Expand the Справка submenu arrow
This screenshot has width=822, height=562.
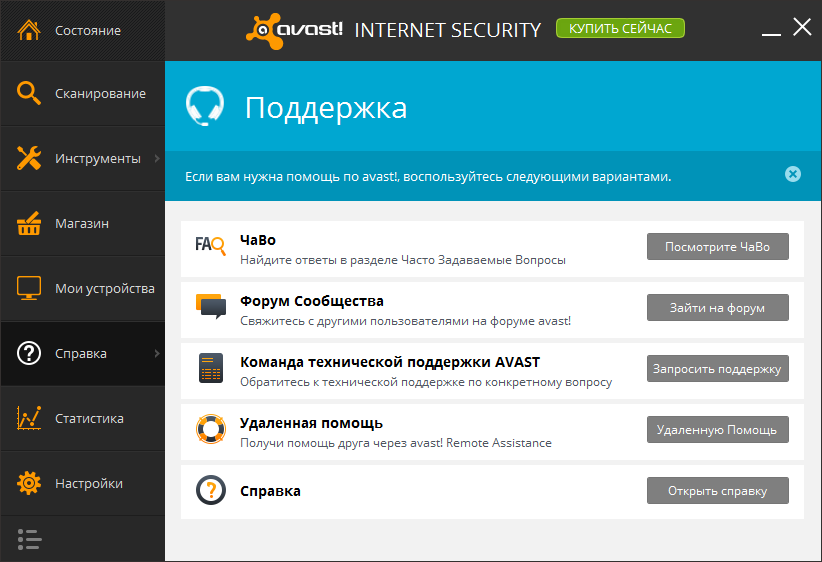click(x=157, y=353)
